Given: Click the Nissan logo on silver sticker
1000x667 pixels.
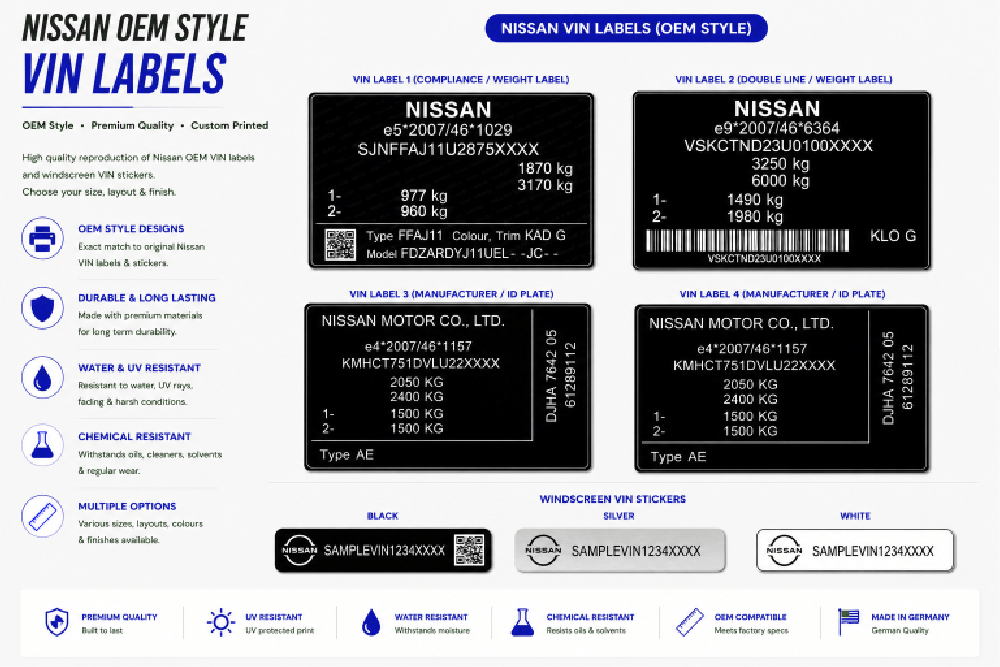Looking at the screenshot, I should click(543, 550).
